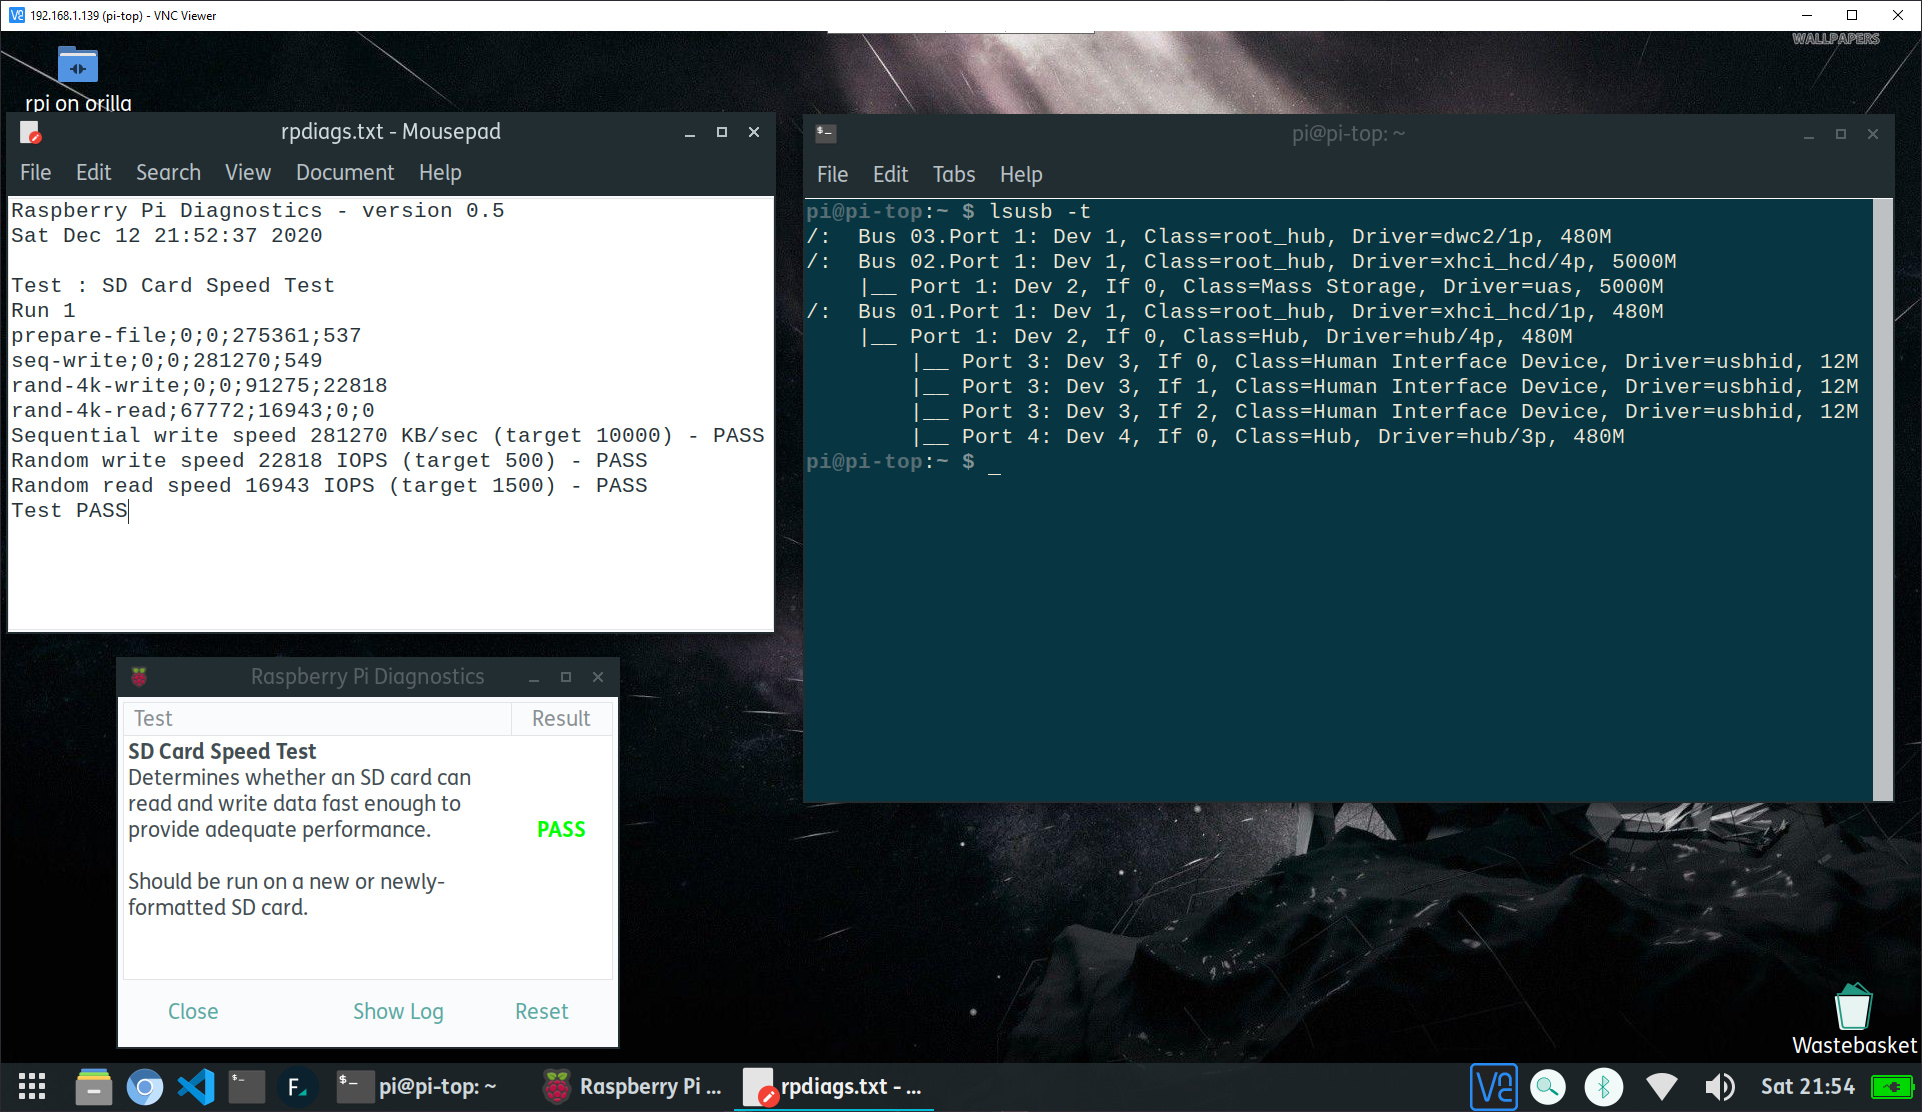Launch the file manager from the taskbar
Image resolution: width=1922 pixels, height=1112 pixels.
click(x=94, y=1087)
